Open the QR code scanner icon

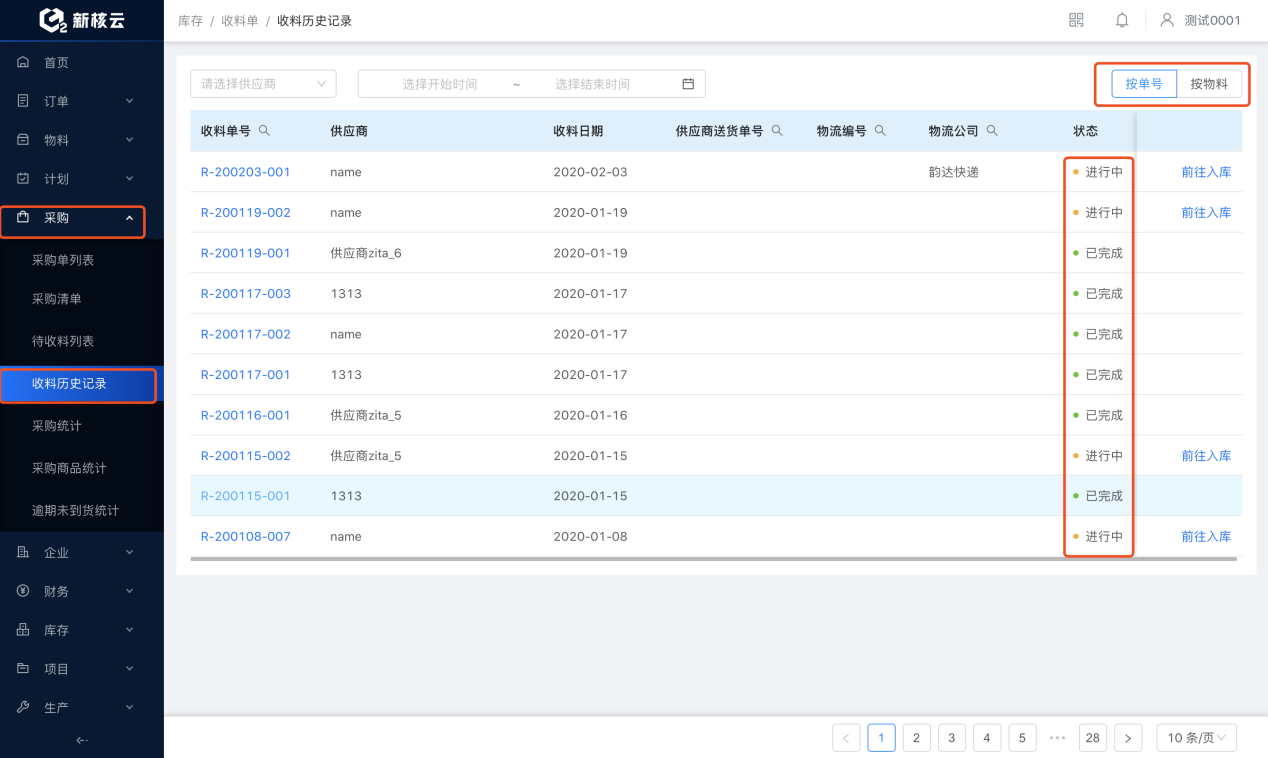point(1076,20)
